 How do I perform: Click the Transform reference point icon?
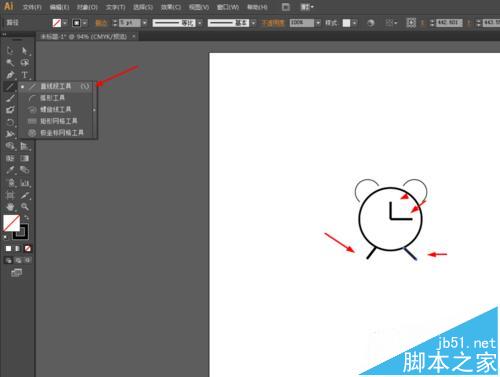tap(411, 23)
